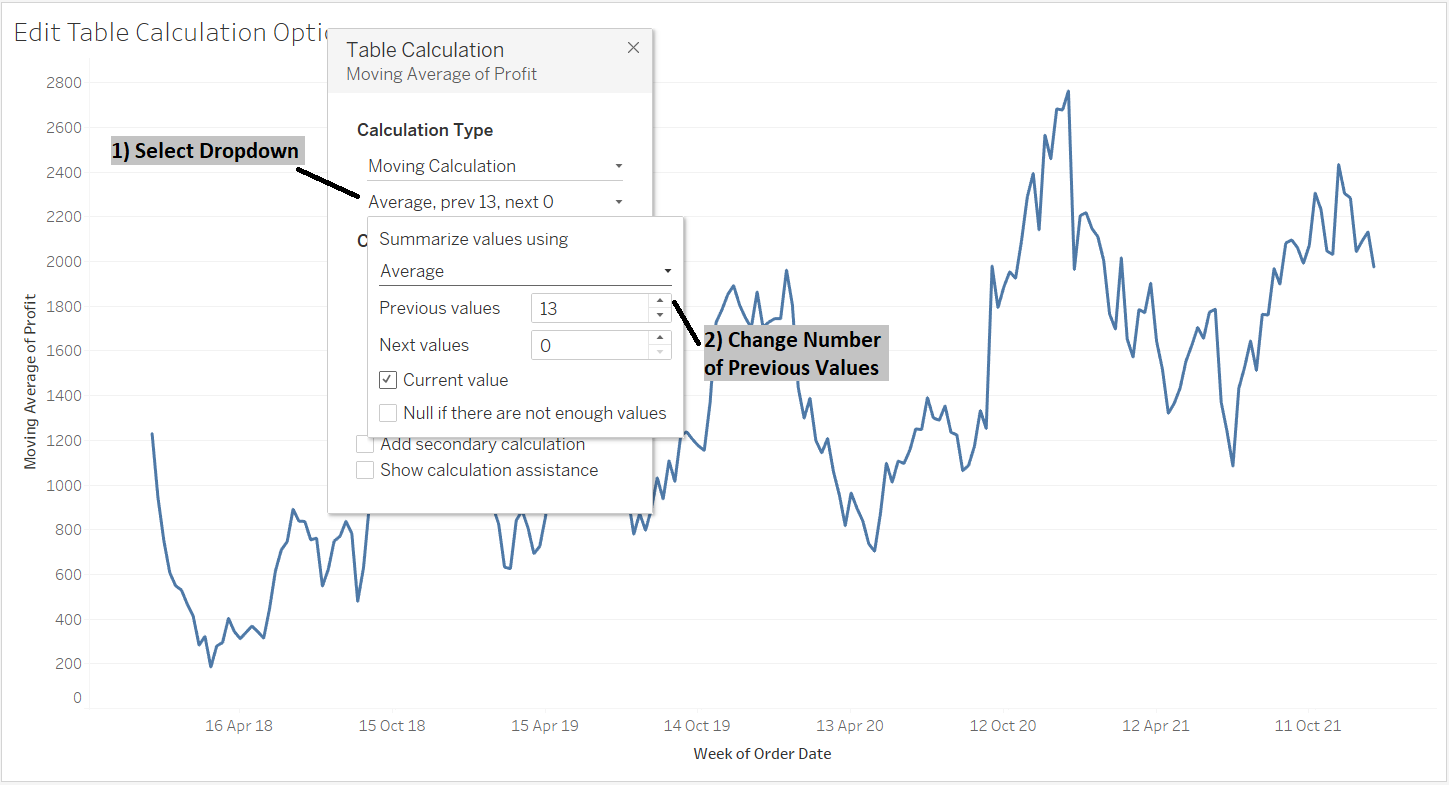Enable "Null if there are not enough values"
1449x785 pixels.
(389, 413)
